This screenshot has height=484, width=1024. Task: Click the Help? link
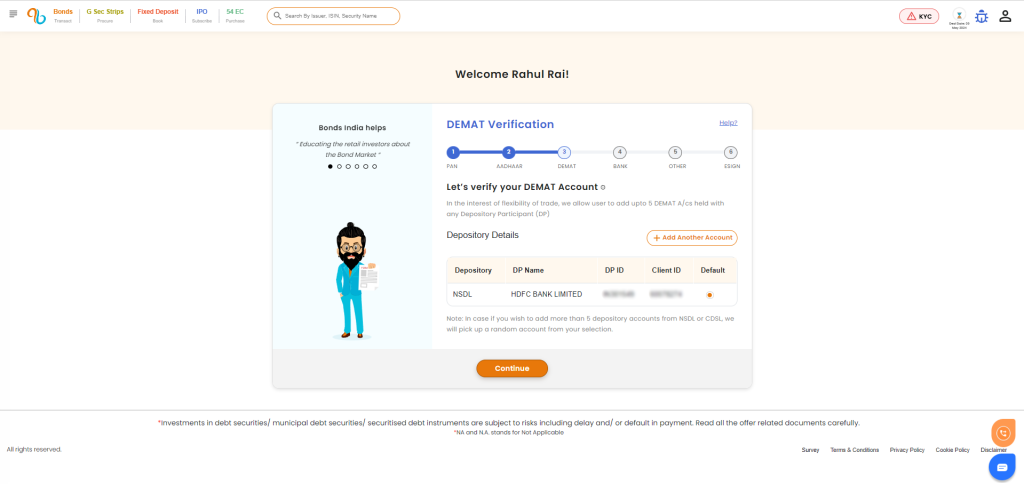coord(728,123)
